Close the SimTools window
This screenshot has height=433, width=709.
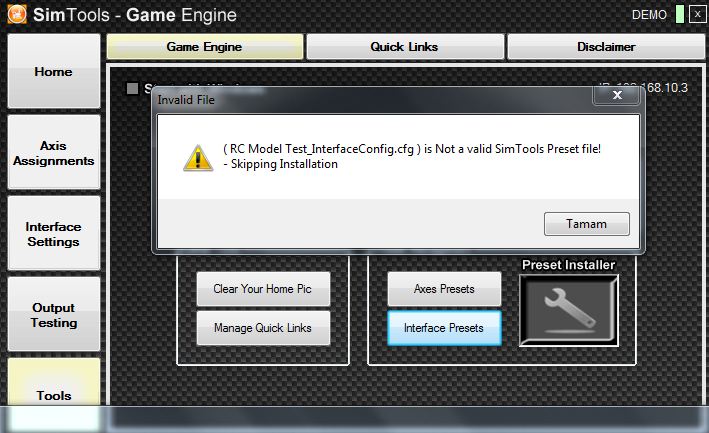698,14
